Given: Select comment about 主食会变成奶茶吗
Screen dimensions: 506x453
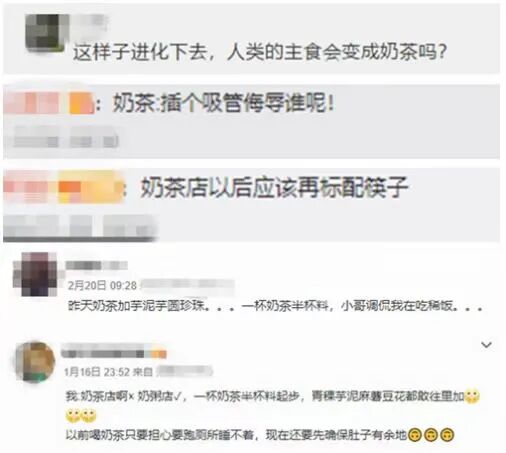Looking at the screenshot, I should [x=260, y=52].
